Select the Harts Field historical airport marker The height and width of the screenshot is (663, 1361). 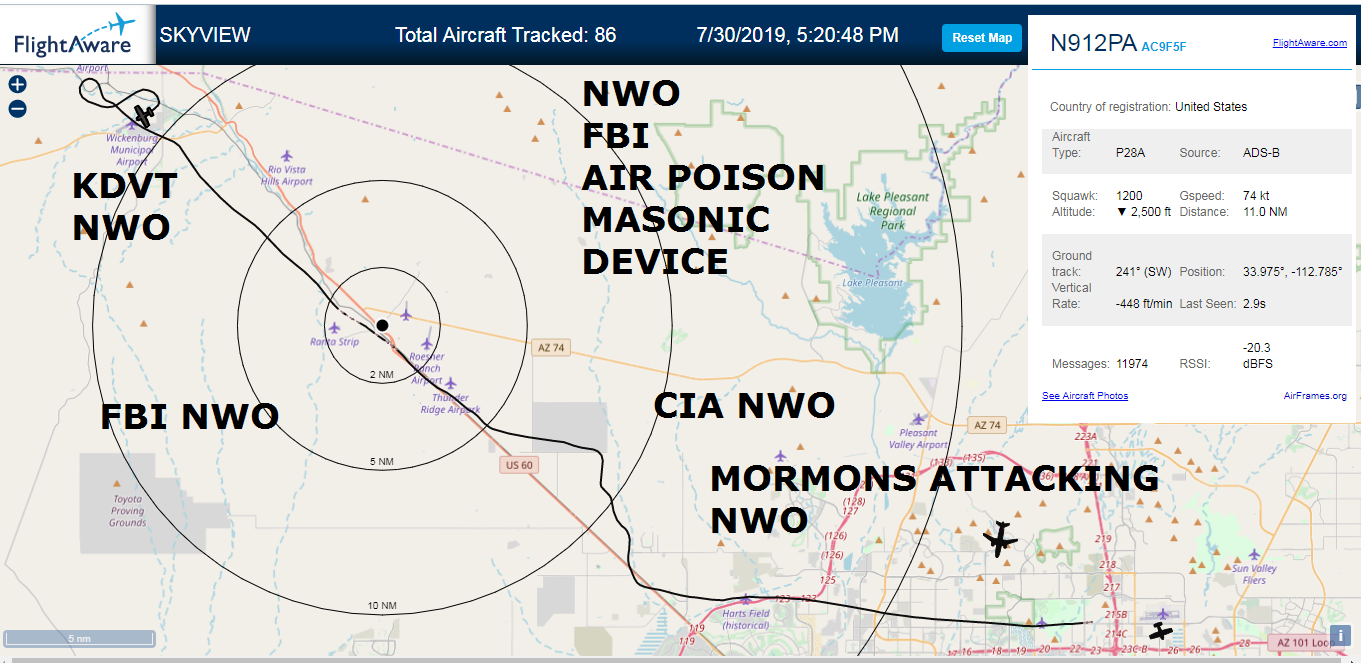tap(744, 600)
